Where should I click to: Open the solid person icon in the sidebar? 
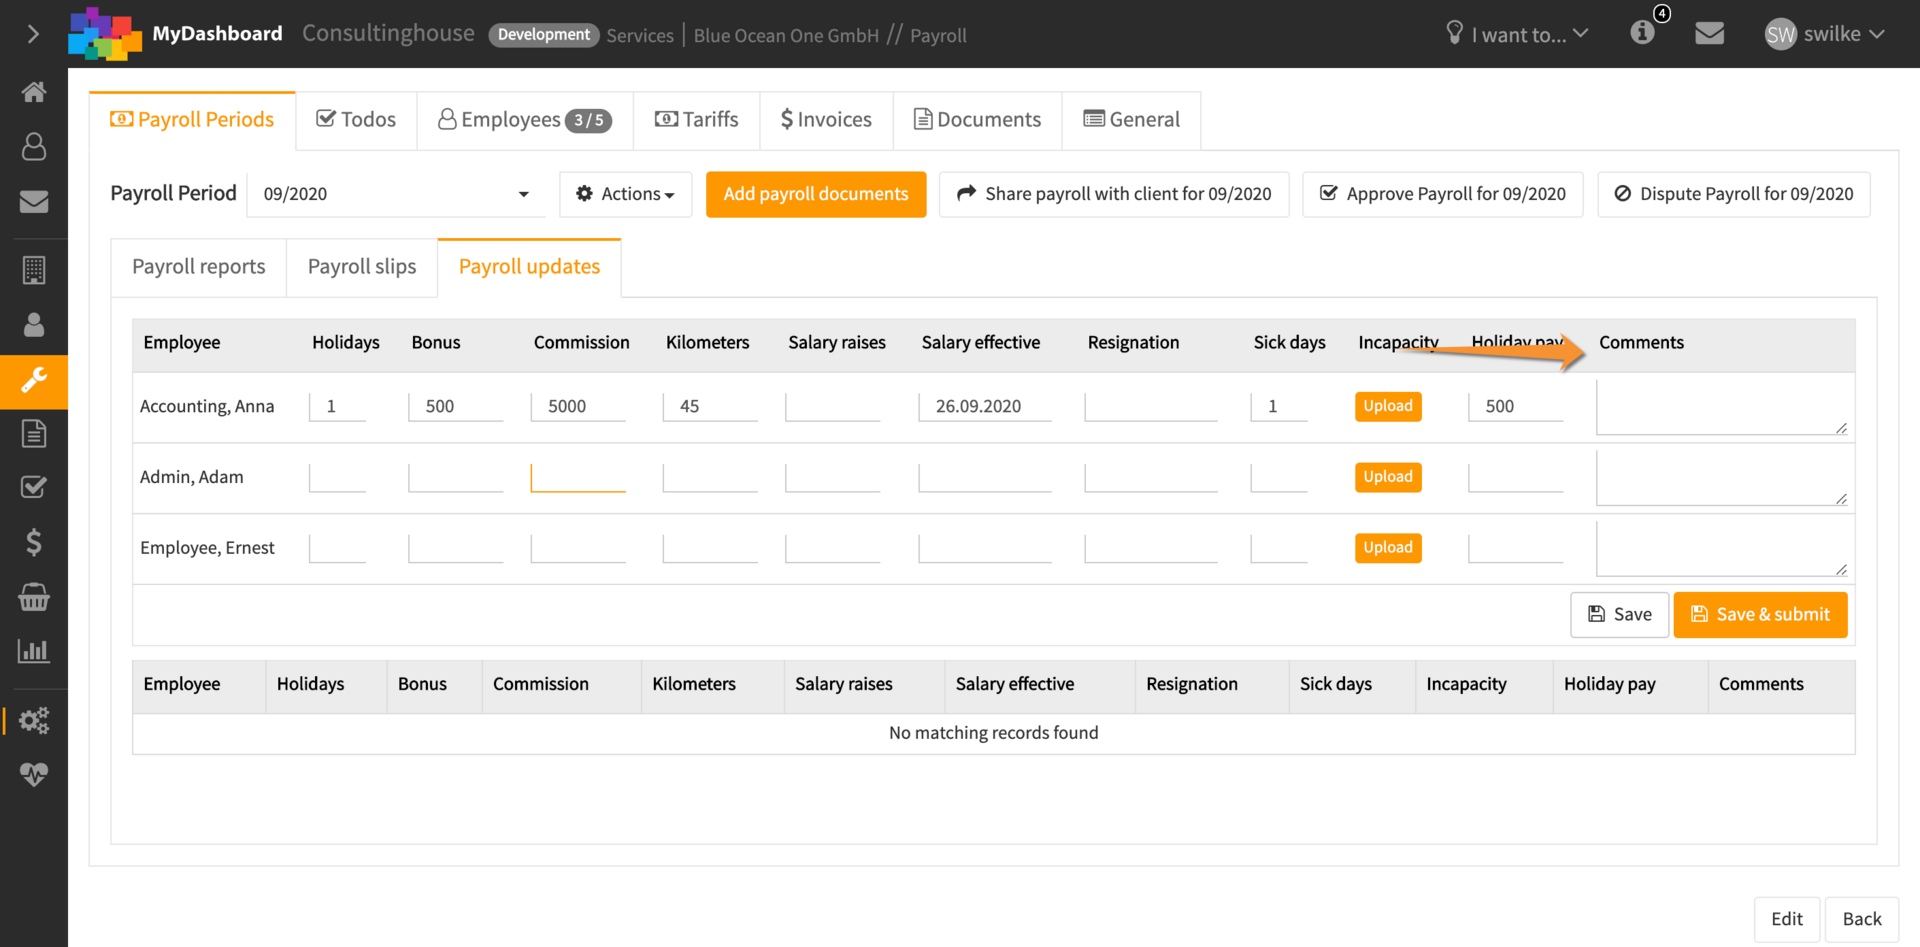coord(34,325)
